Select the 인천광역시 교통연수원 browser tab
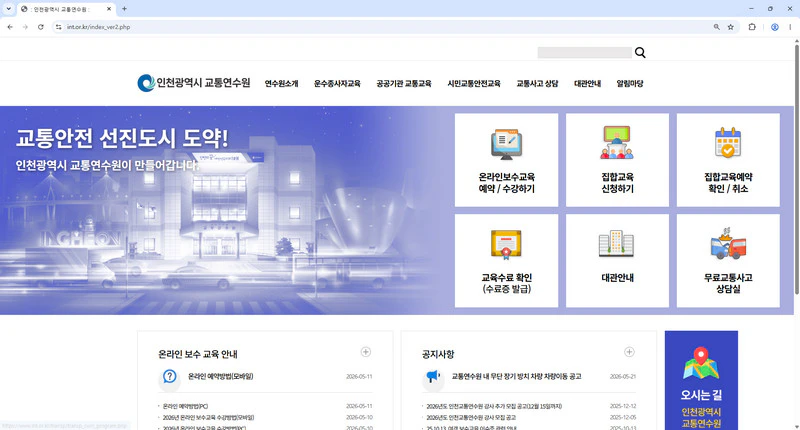This screenshot has height=430, width=800. pos(66,9)
